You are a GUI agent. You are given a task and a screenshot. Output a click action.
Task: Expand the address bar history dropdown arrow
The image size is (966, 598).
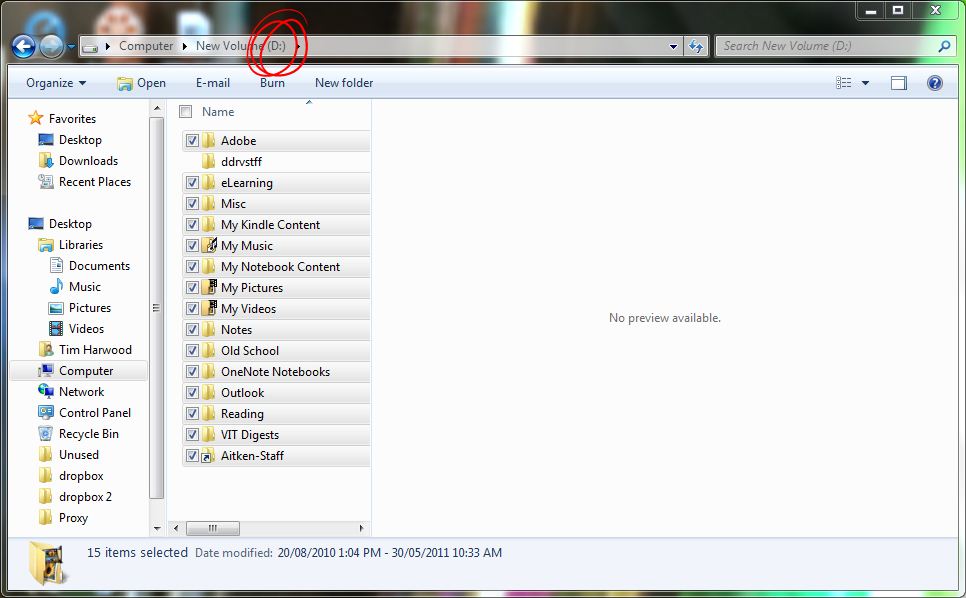(673, 46)
